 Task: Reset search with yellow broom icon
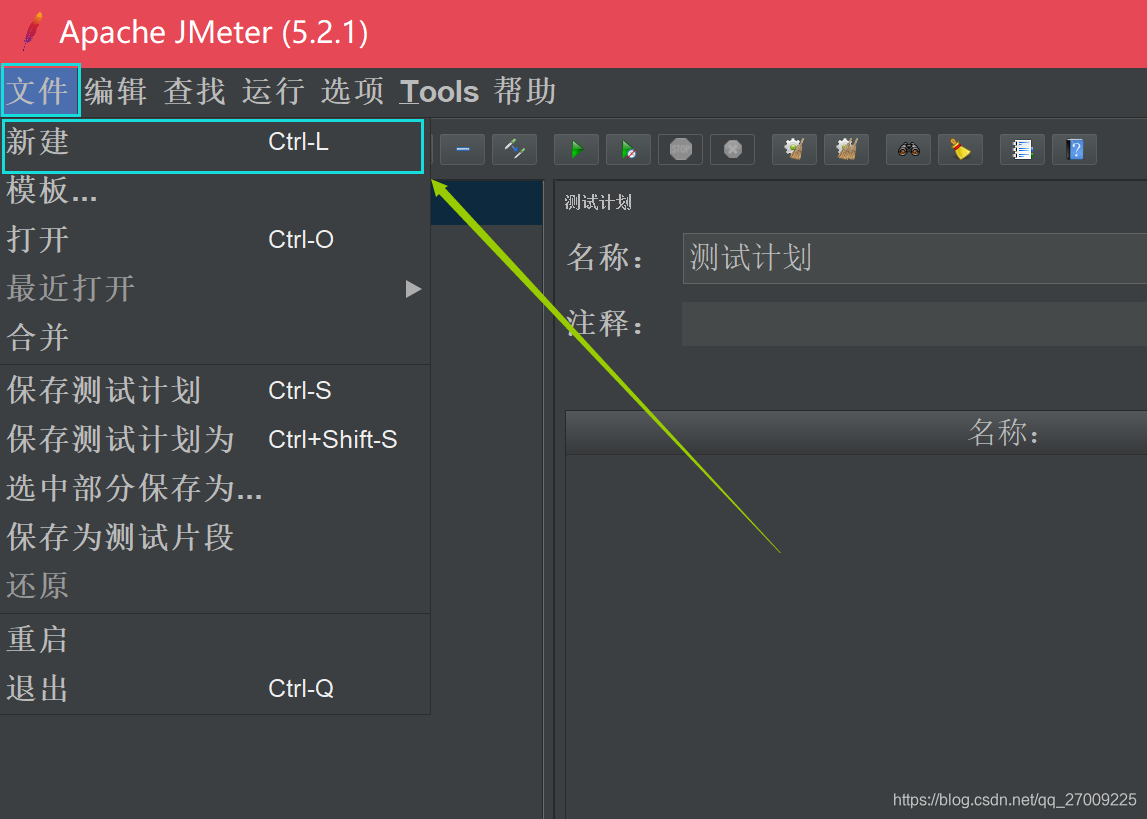960,149
